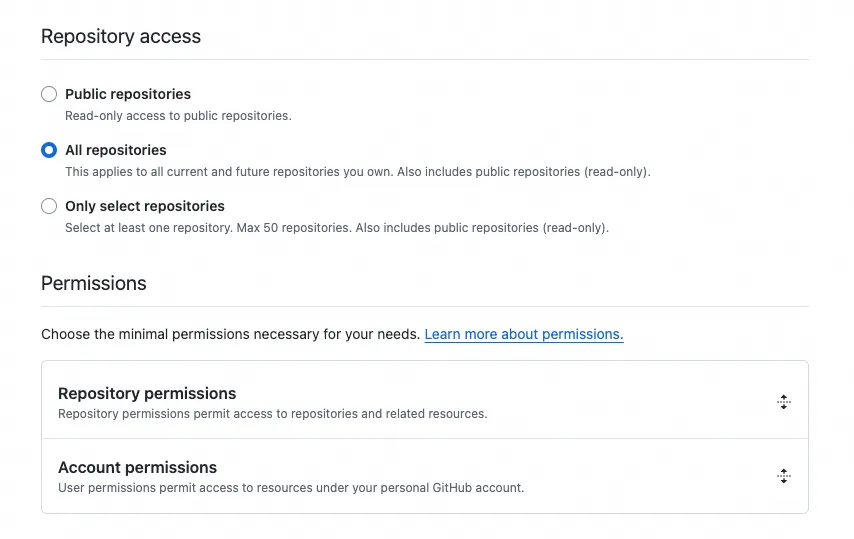Click the "All repositories" label text
854x539 pixels.
(x=116, y=150)
